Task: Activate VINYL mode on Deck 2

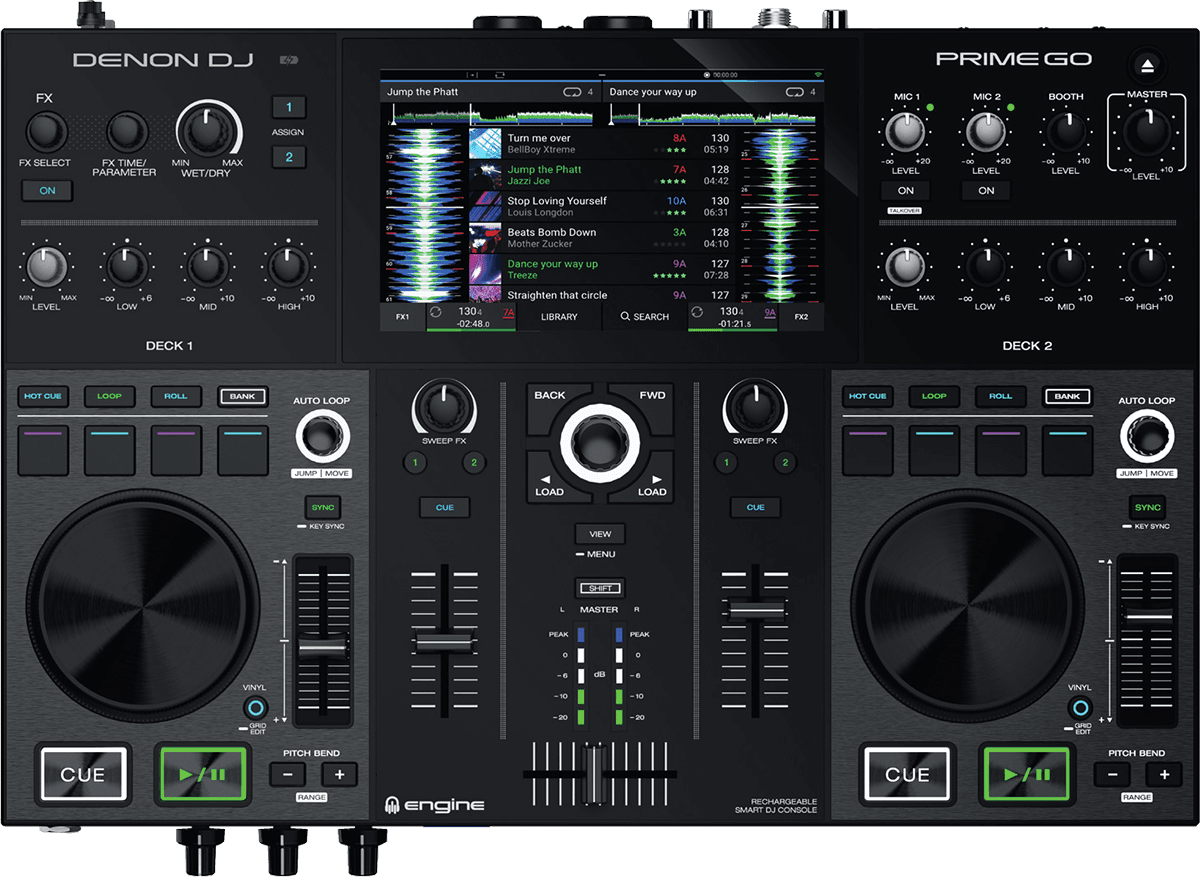Action: (x=1079, y=708)
